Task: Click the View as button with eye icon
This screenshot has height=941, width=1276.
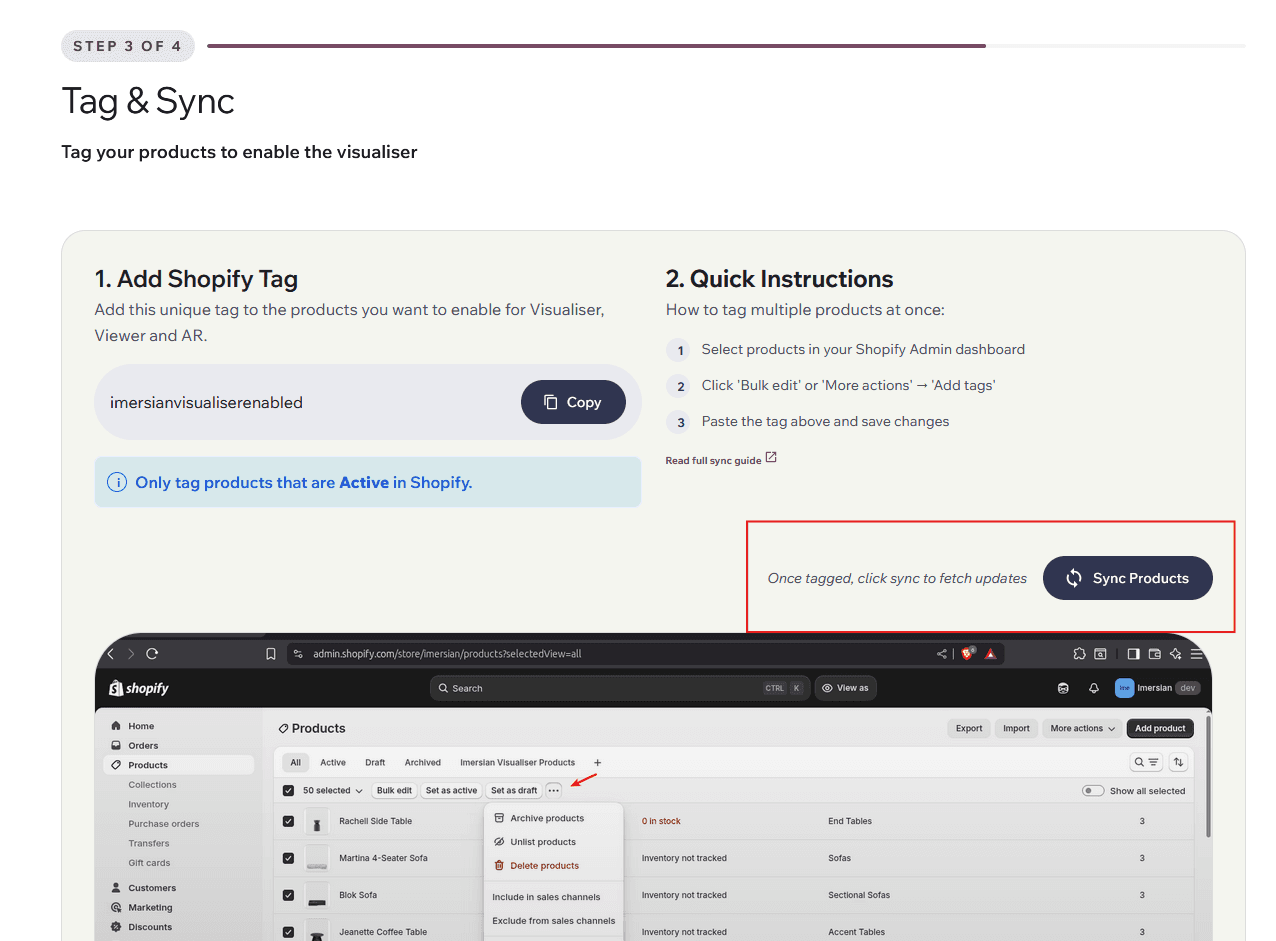Action: click(846, 688)
